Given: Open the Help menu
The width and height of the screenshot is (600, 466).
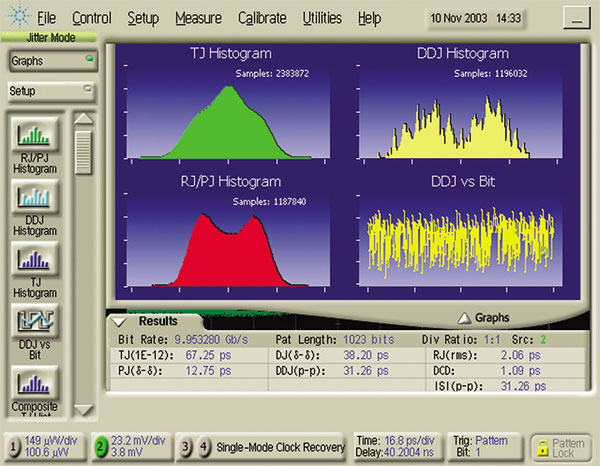Looking at the screenshot, I should click(x=369, y=18).
